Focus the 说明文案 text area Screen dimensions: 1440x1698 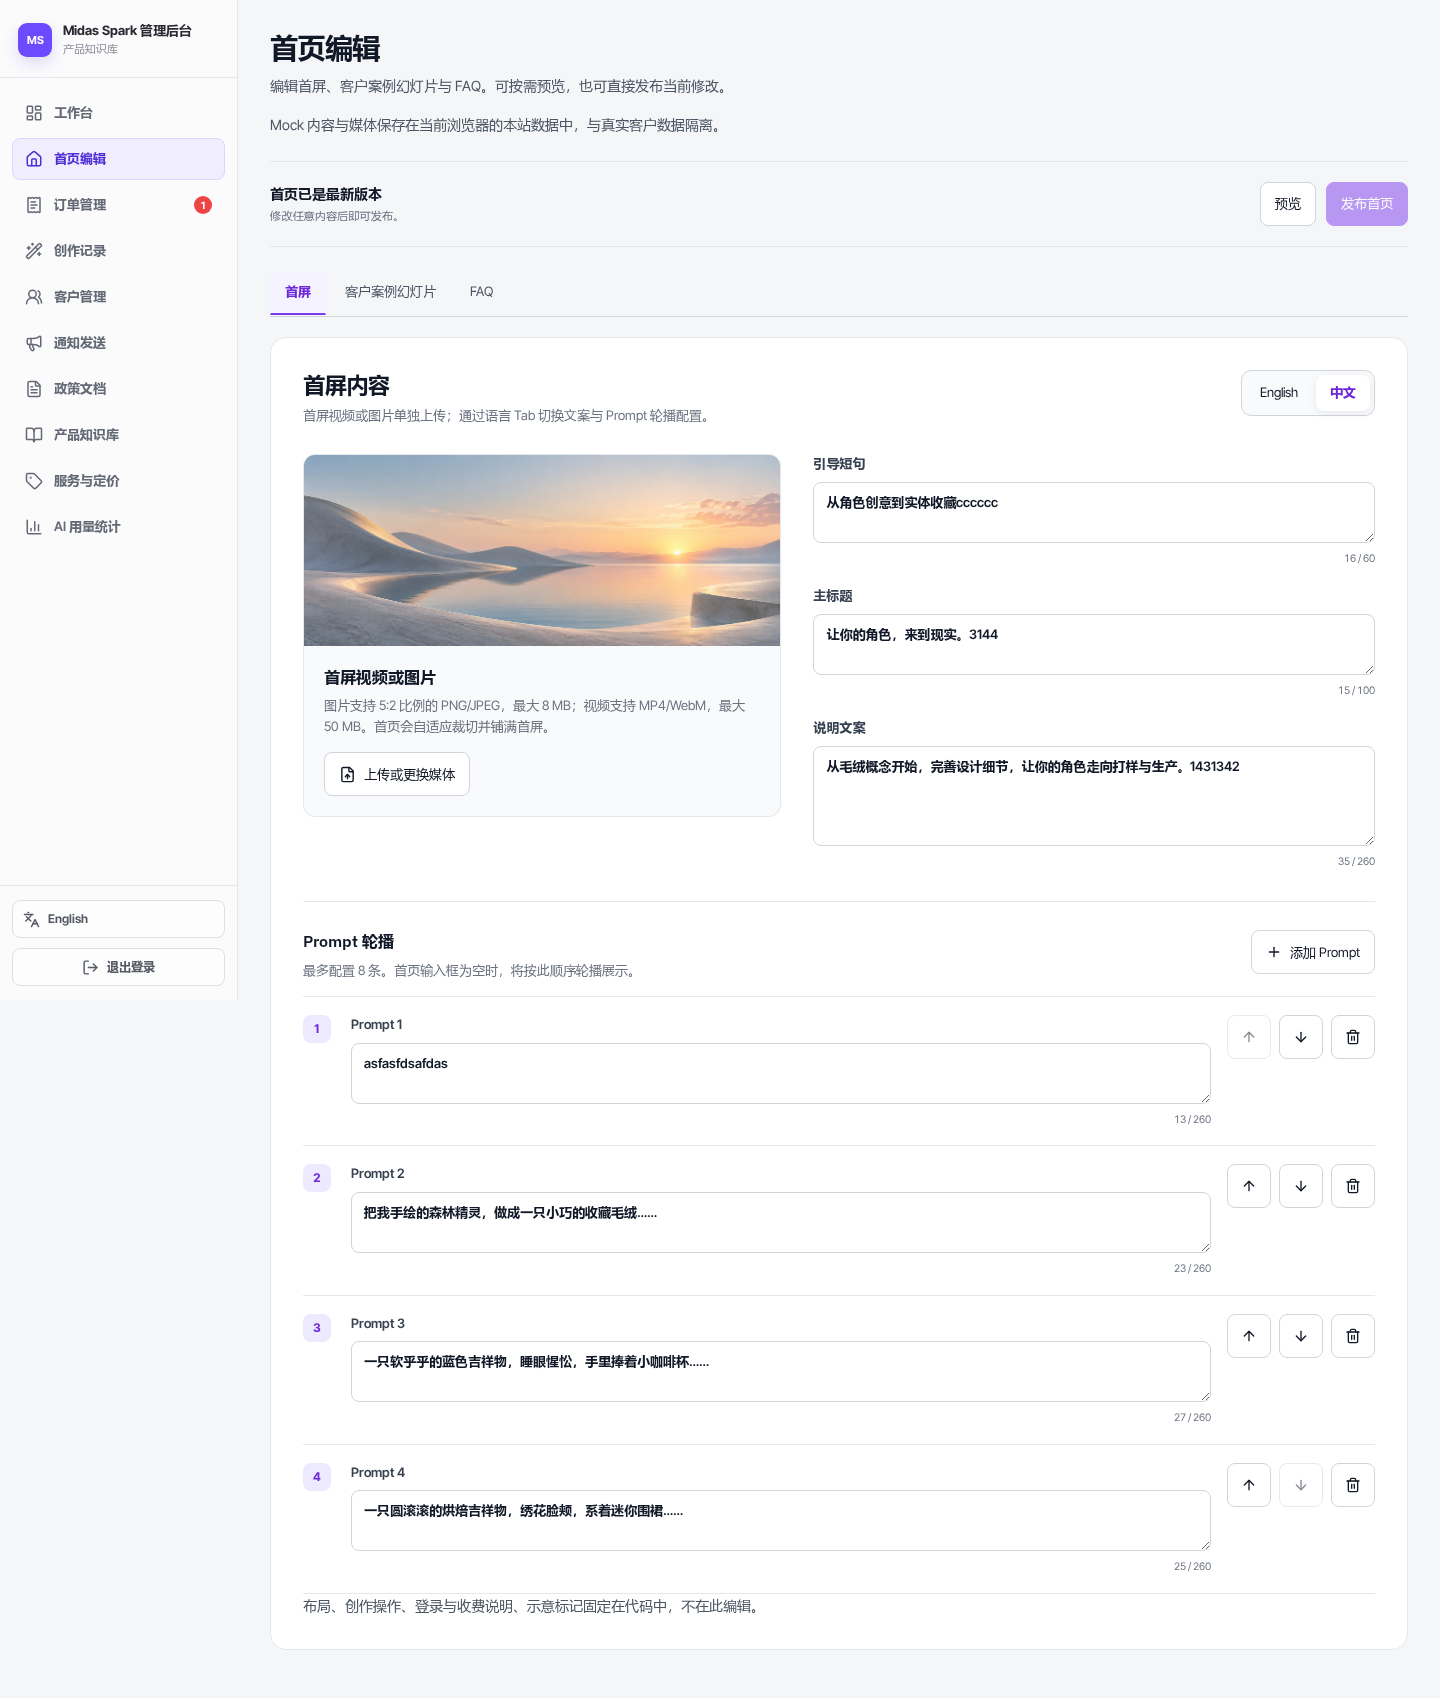pyautogui.click(x=1094, y=796)
